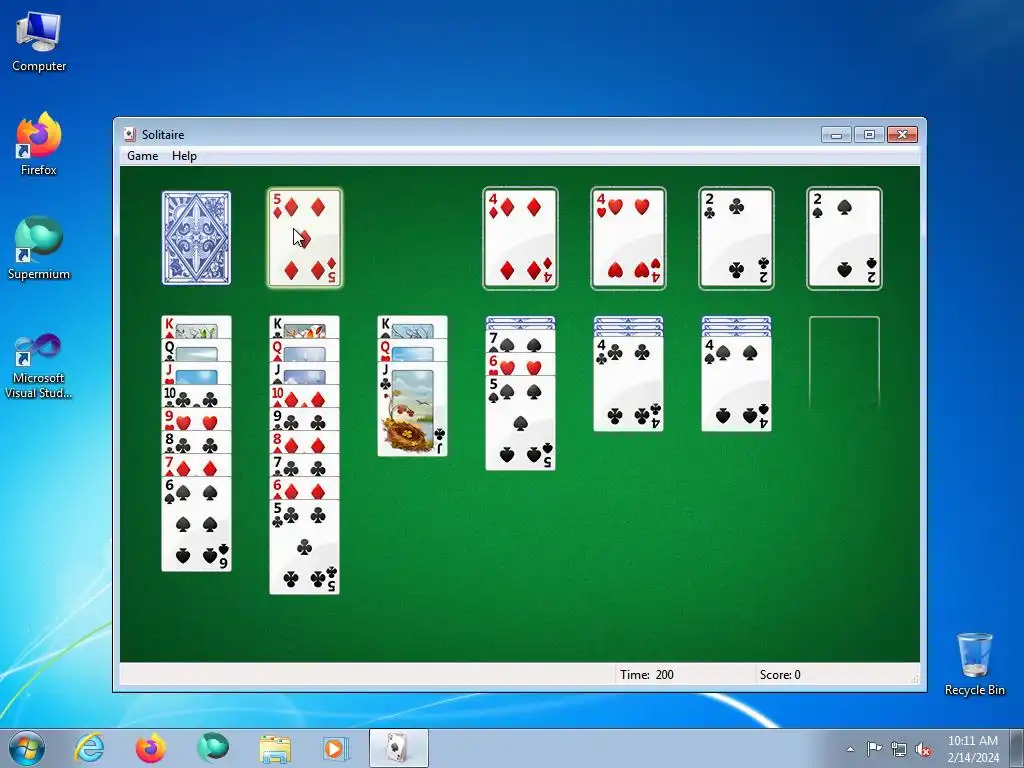Select the 6 of diamonds in second column
Viewport: 1024px width, 768px height.
(x=304, y=488)
